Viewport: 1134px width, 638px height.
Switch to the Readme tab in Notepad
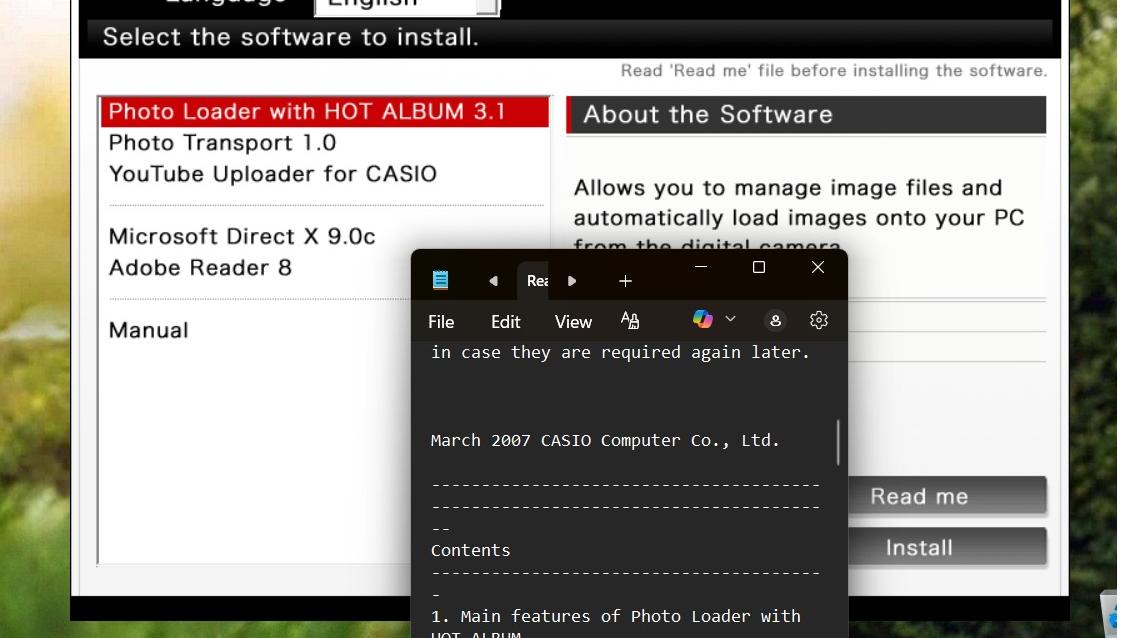point(537,281)
